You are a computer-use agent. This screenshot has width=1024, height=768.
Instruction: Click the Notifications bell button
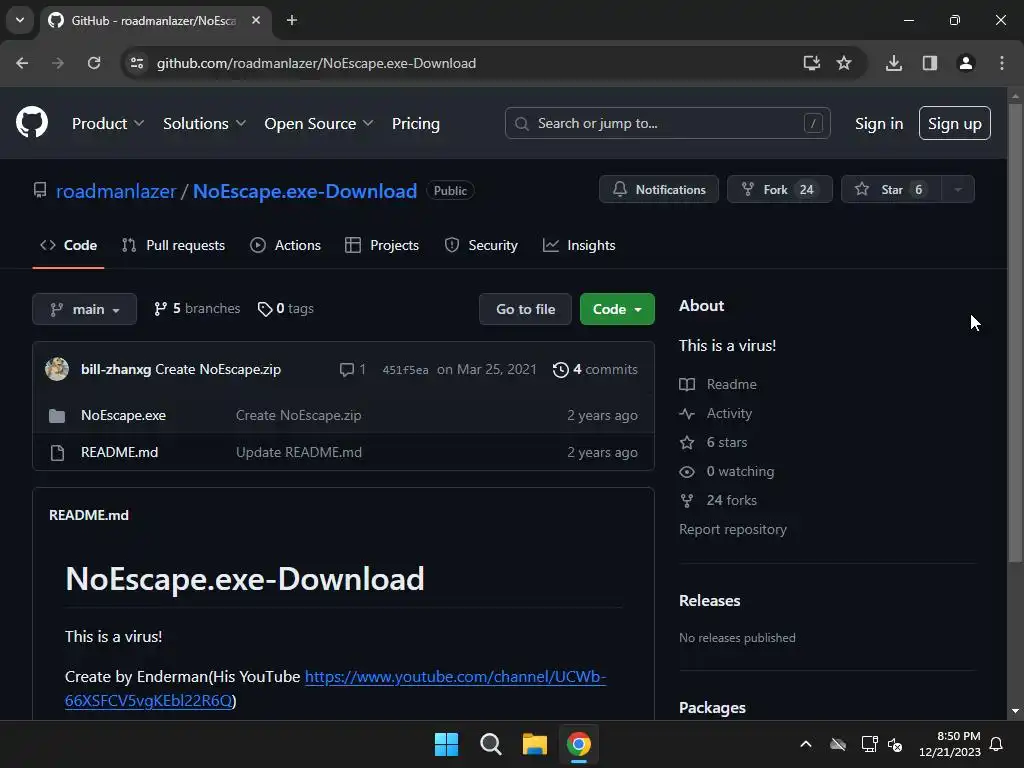(x=659, y=189)
